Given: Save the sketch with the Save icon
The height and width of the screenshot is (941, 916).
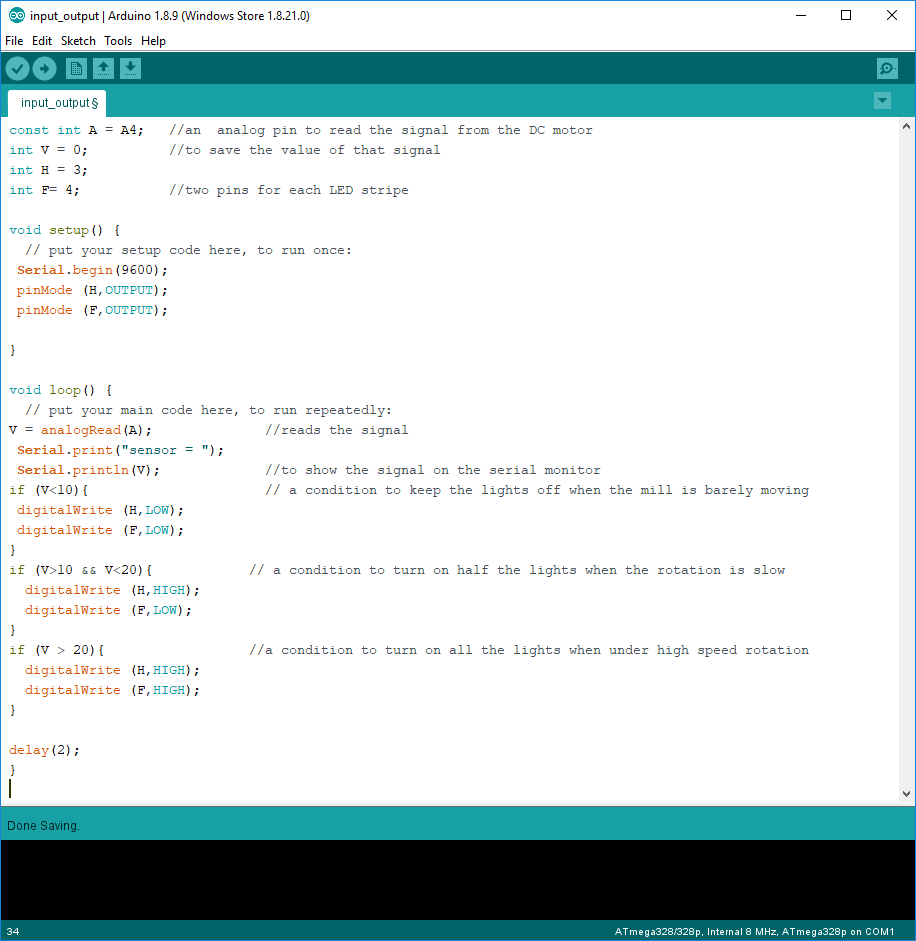Looking at the screenshot, I should [130, 69].
